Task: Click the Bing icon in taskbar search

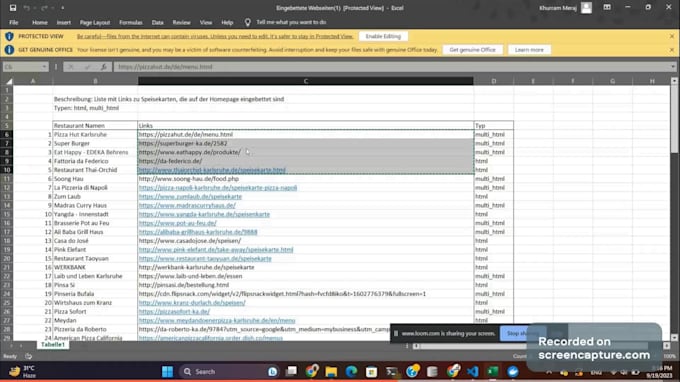Action: (272, 372)
